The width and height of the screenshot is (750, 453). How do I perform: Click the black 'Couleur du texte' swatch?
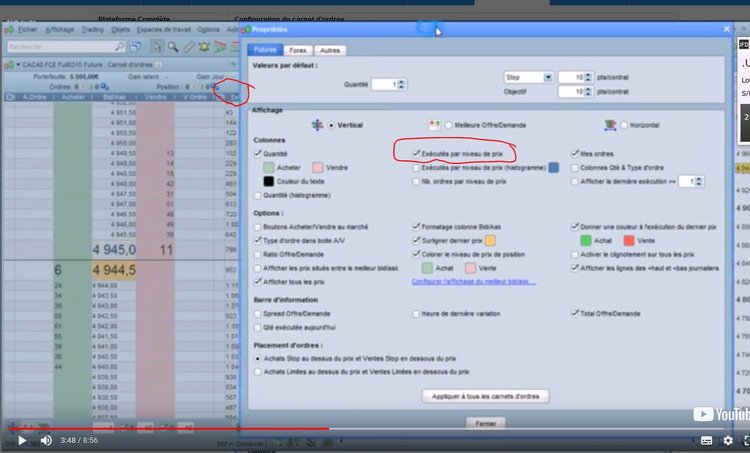point(269,182)
